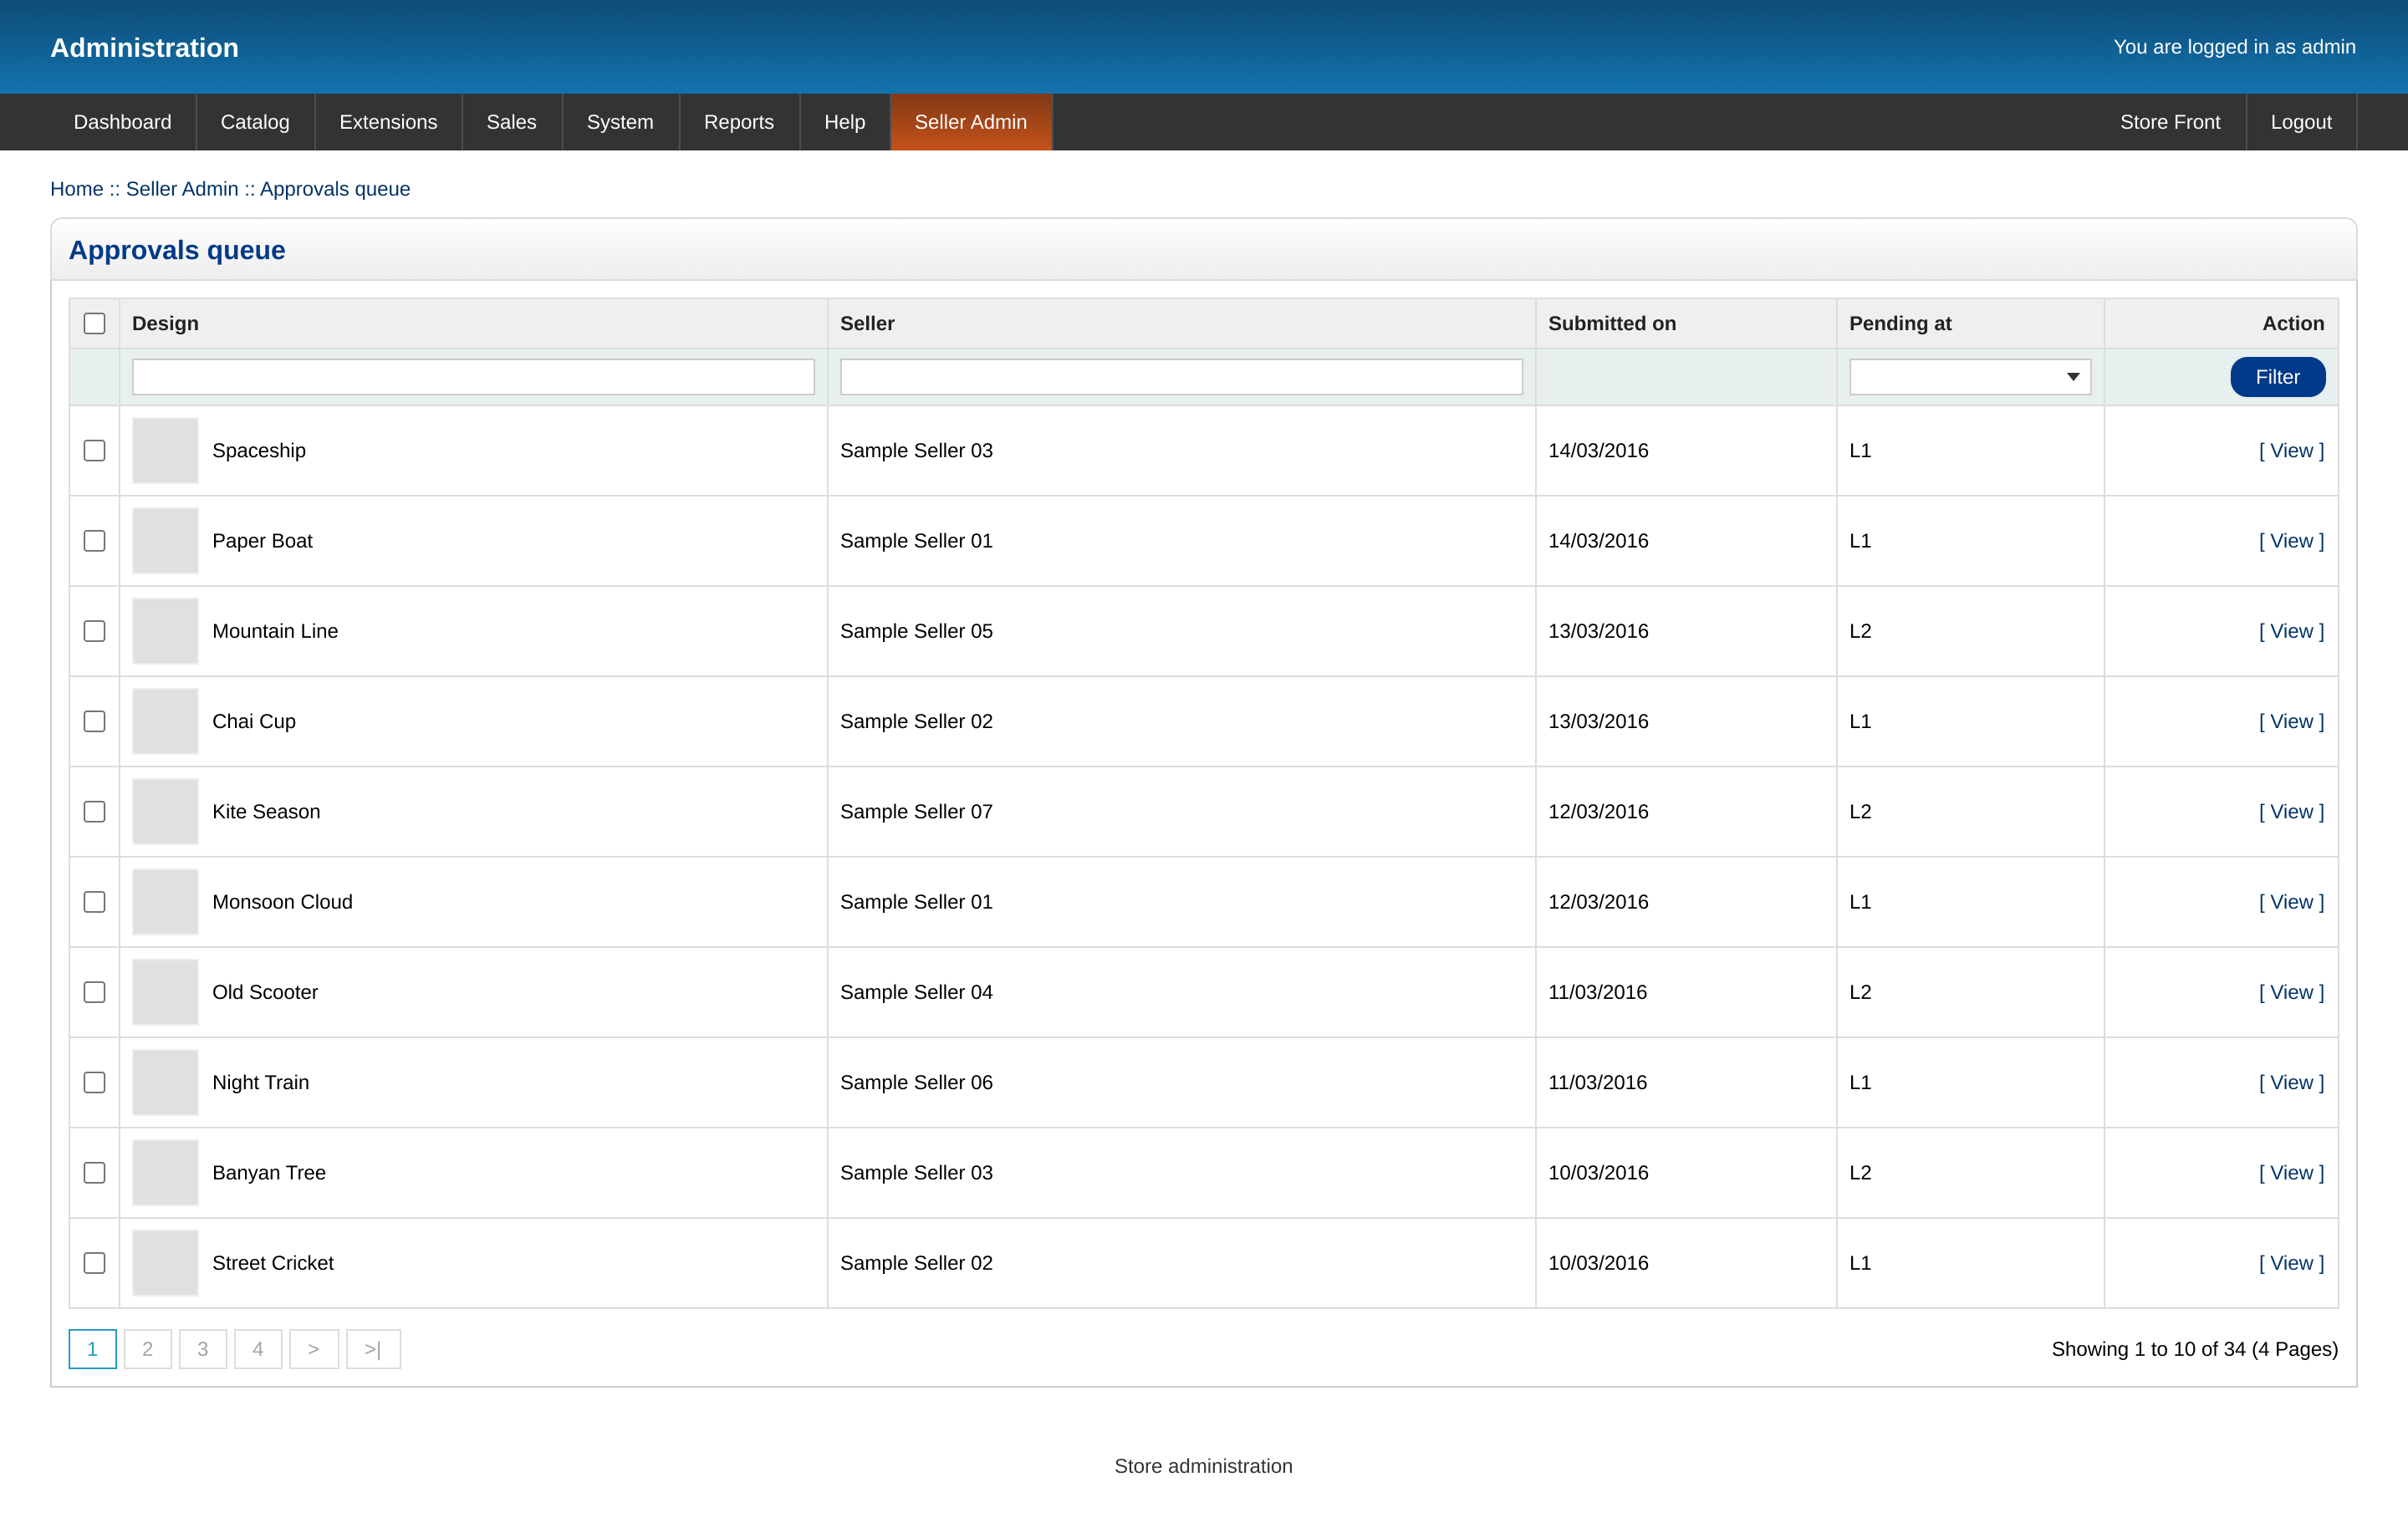Tick the Old Scooter row checkbox
This screenshot has width=2408, height=1528.
coord(94,992)
